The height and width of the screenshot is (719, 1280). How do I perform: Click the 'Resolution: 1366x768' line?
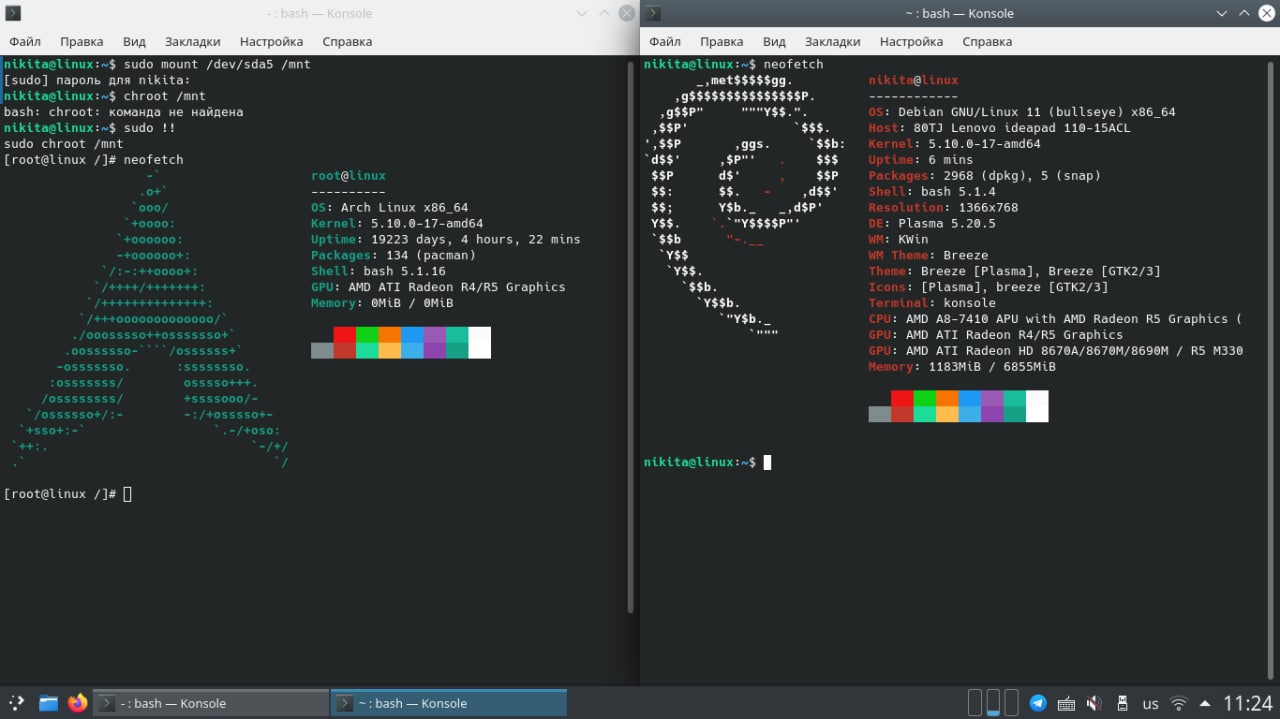(943, 208)
